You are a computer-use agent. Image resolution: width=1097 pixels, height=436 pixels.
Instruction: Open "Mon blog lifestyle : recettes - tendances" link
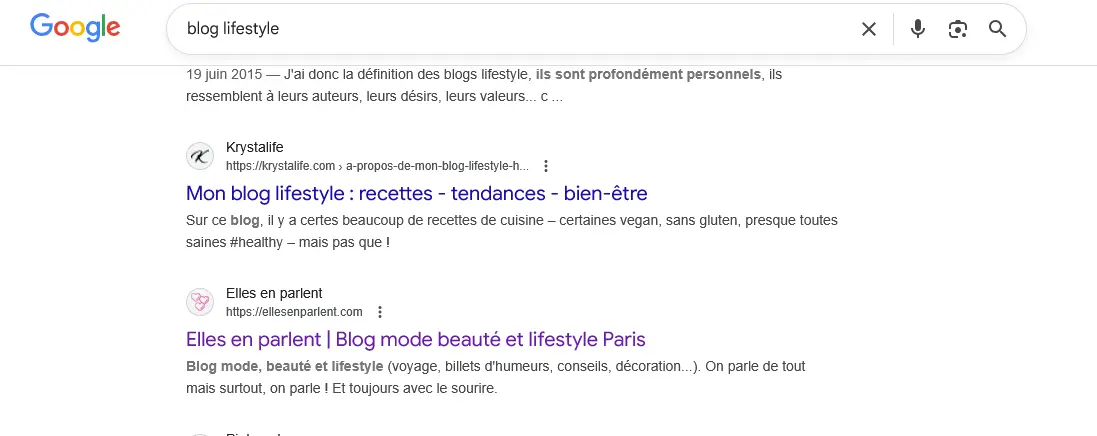point(417,193)
